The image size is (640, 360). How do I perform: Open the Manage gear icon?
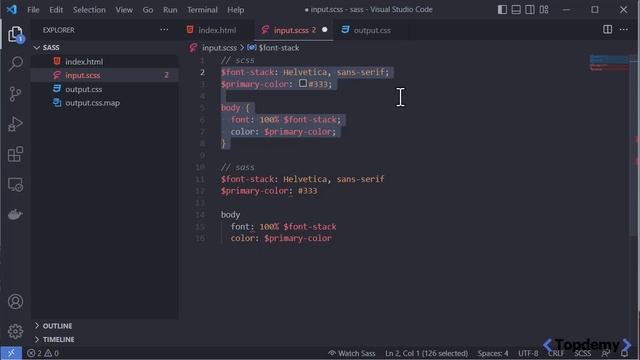(x=16, y=331)
